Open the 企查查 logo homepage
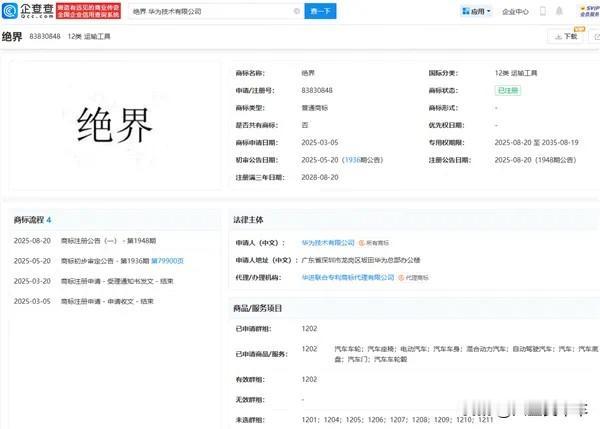The width and height of the screenshot is (600, 429). pos(28,11)
